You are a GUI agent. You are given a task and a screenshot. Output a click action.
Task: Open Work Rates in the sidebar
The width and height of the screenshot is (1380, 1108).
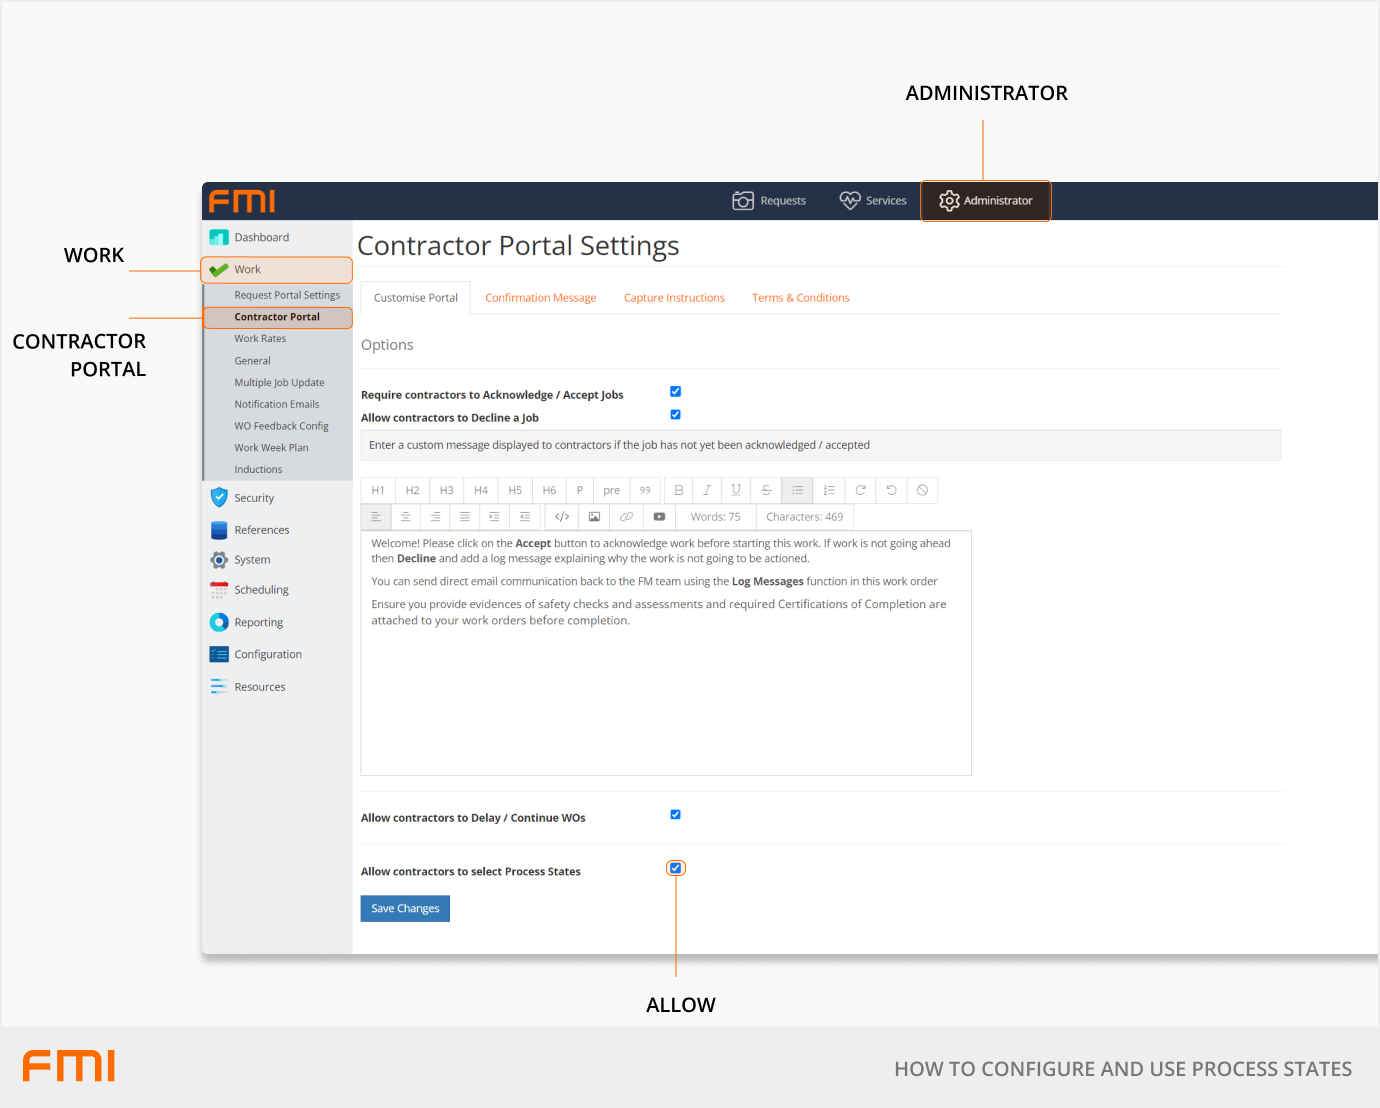pos(260,339)
